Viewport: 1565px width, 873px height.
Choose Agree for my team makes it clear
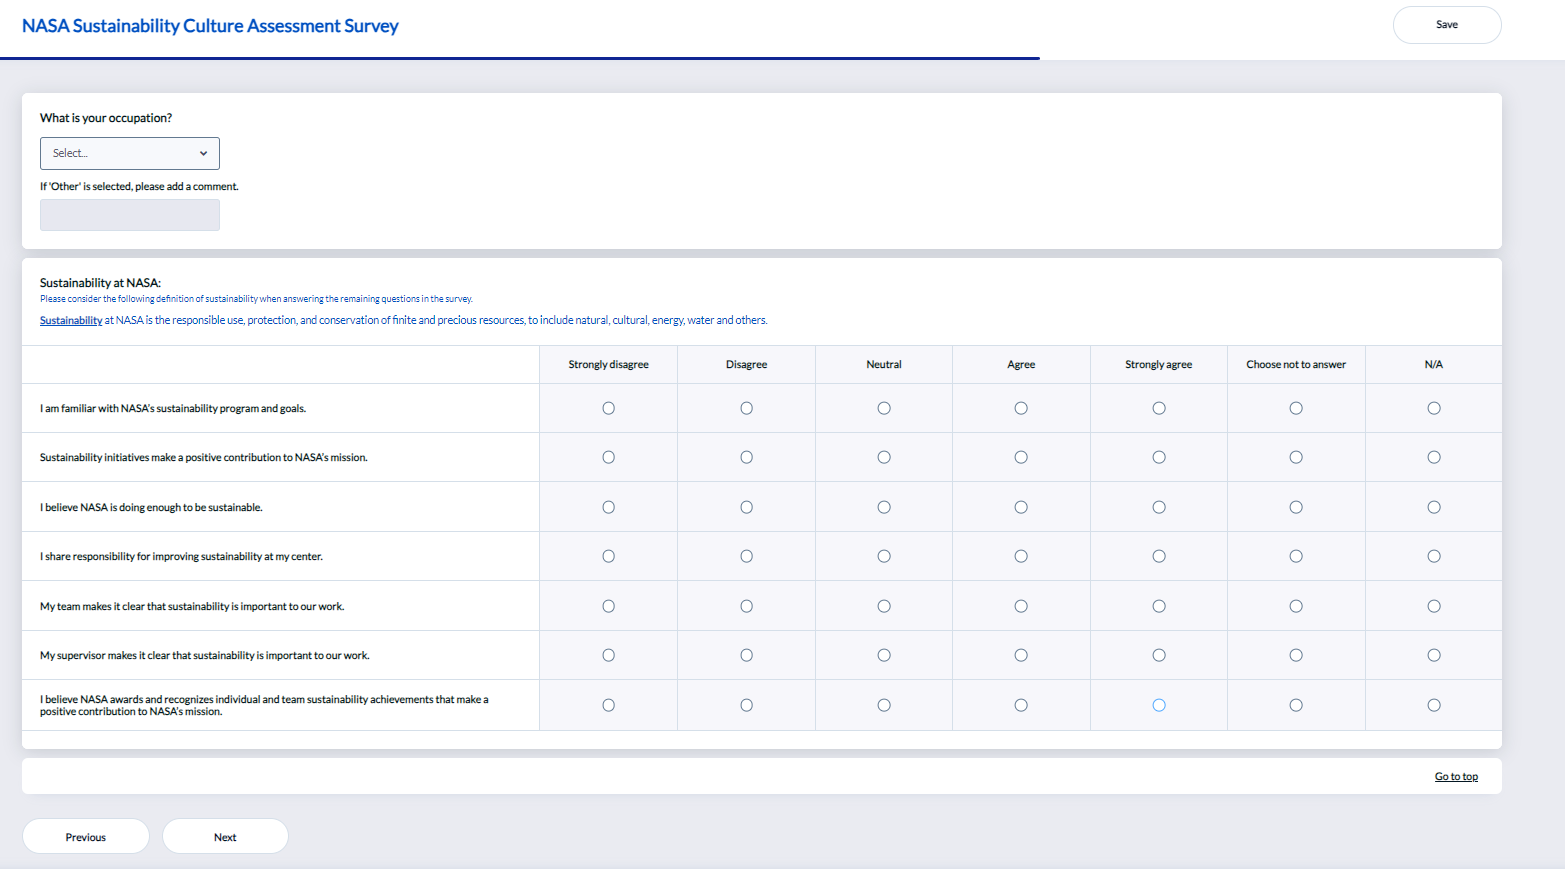tap(1021, 606)
